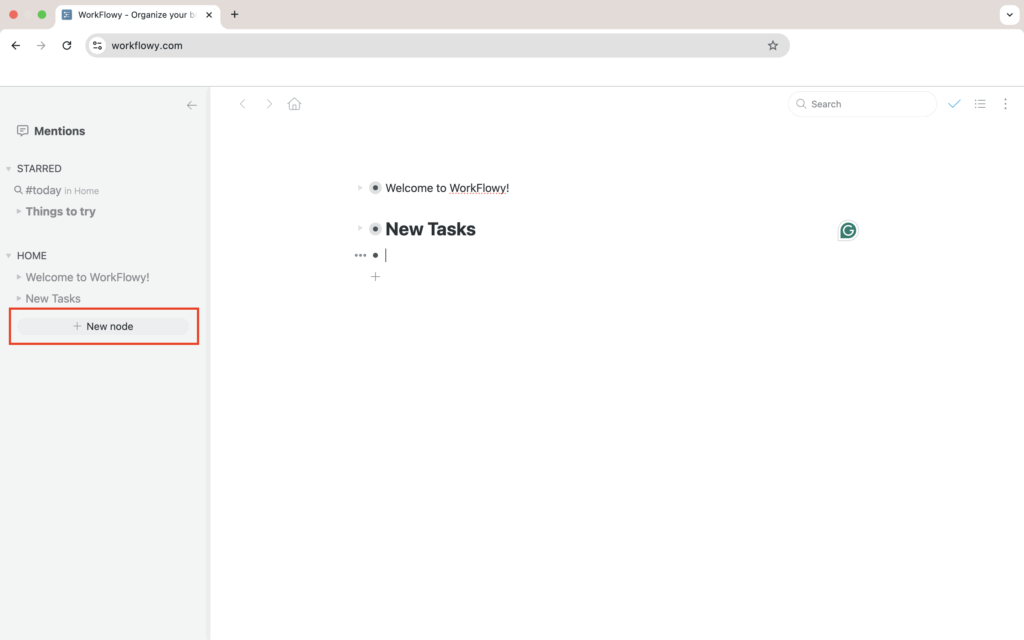Open the three-dot vertical menu at top right
This screenshot has width=1024, height=640.
click(1005, 104)
